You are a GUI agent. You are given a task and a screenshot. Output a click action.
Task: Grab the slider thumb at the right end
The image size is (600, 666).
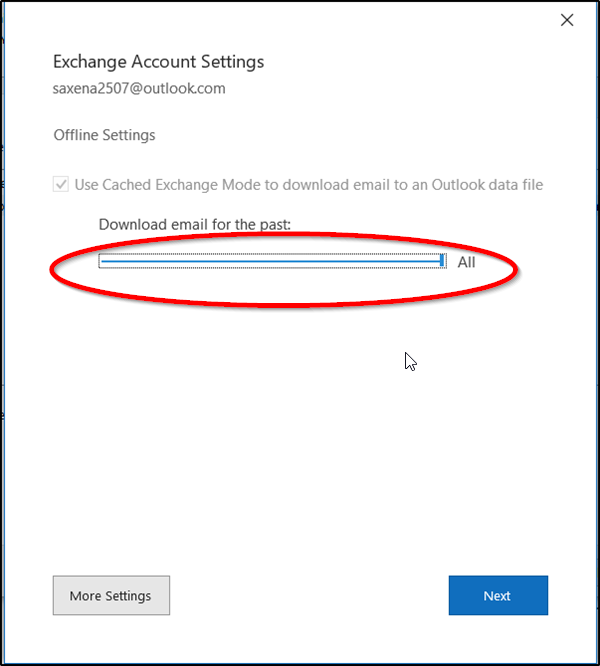442,261
